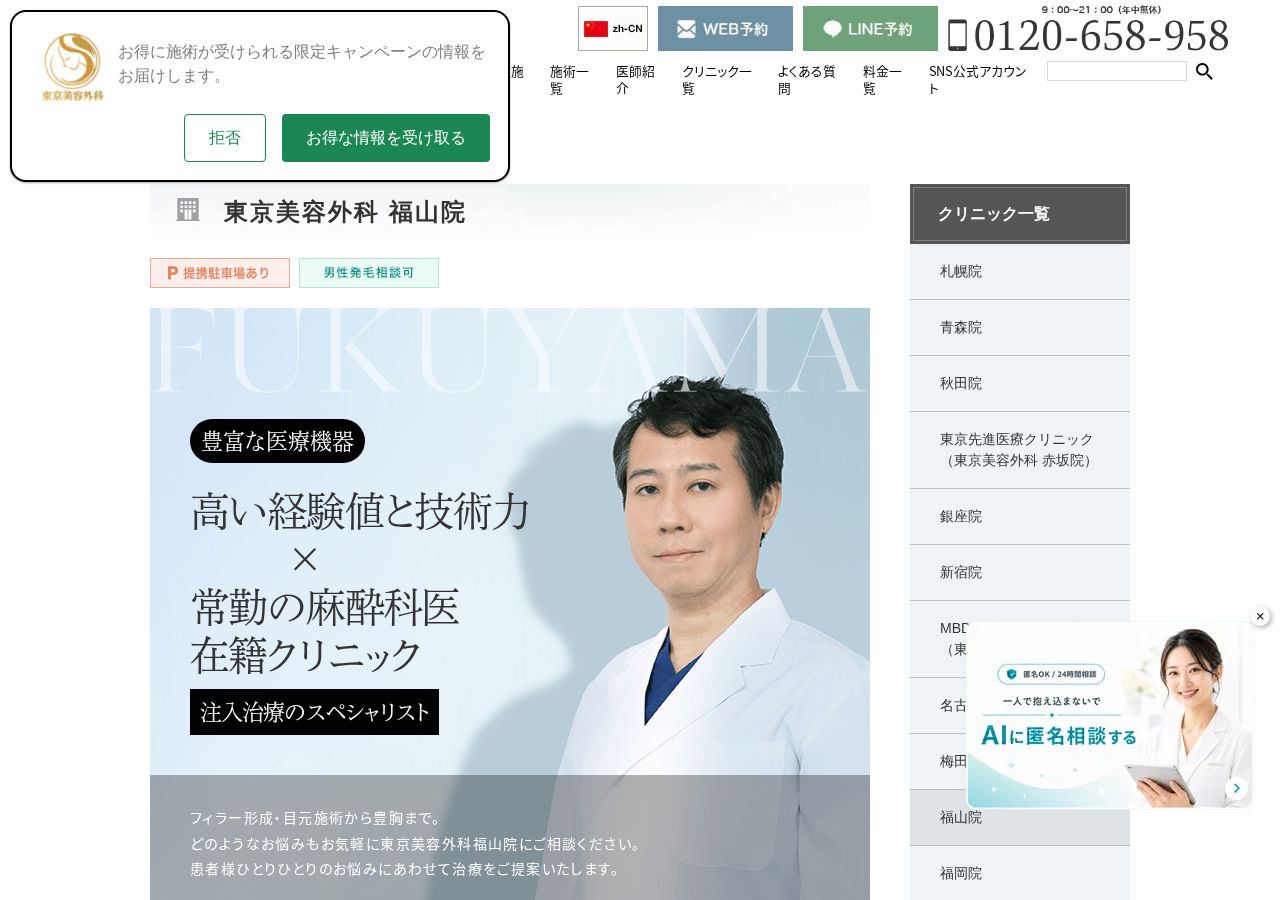The width and height of the screenshot is (1280, 900).
Task: Click the arrow on the AI相談 banner
Action: 1236,788
